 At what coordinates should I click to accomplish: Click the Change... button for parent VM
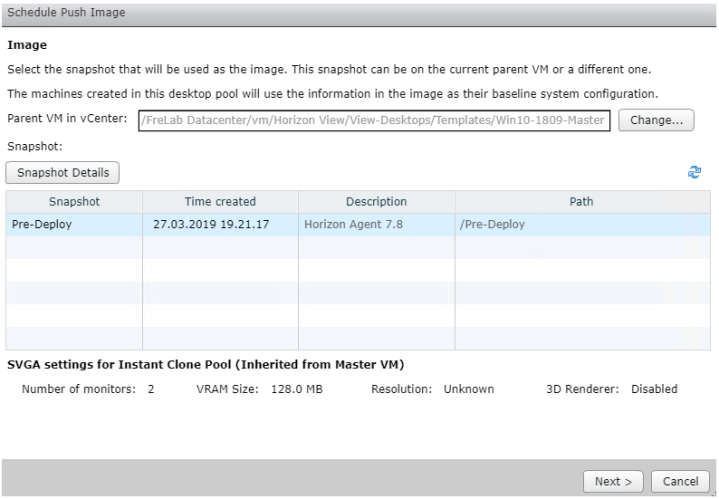coord(656,120)
